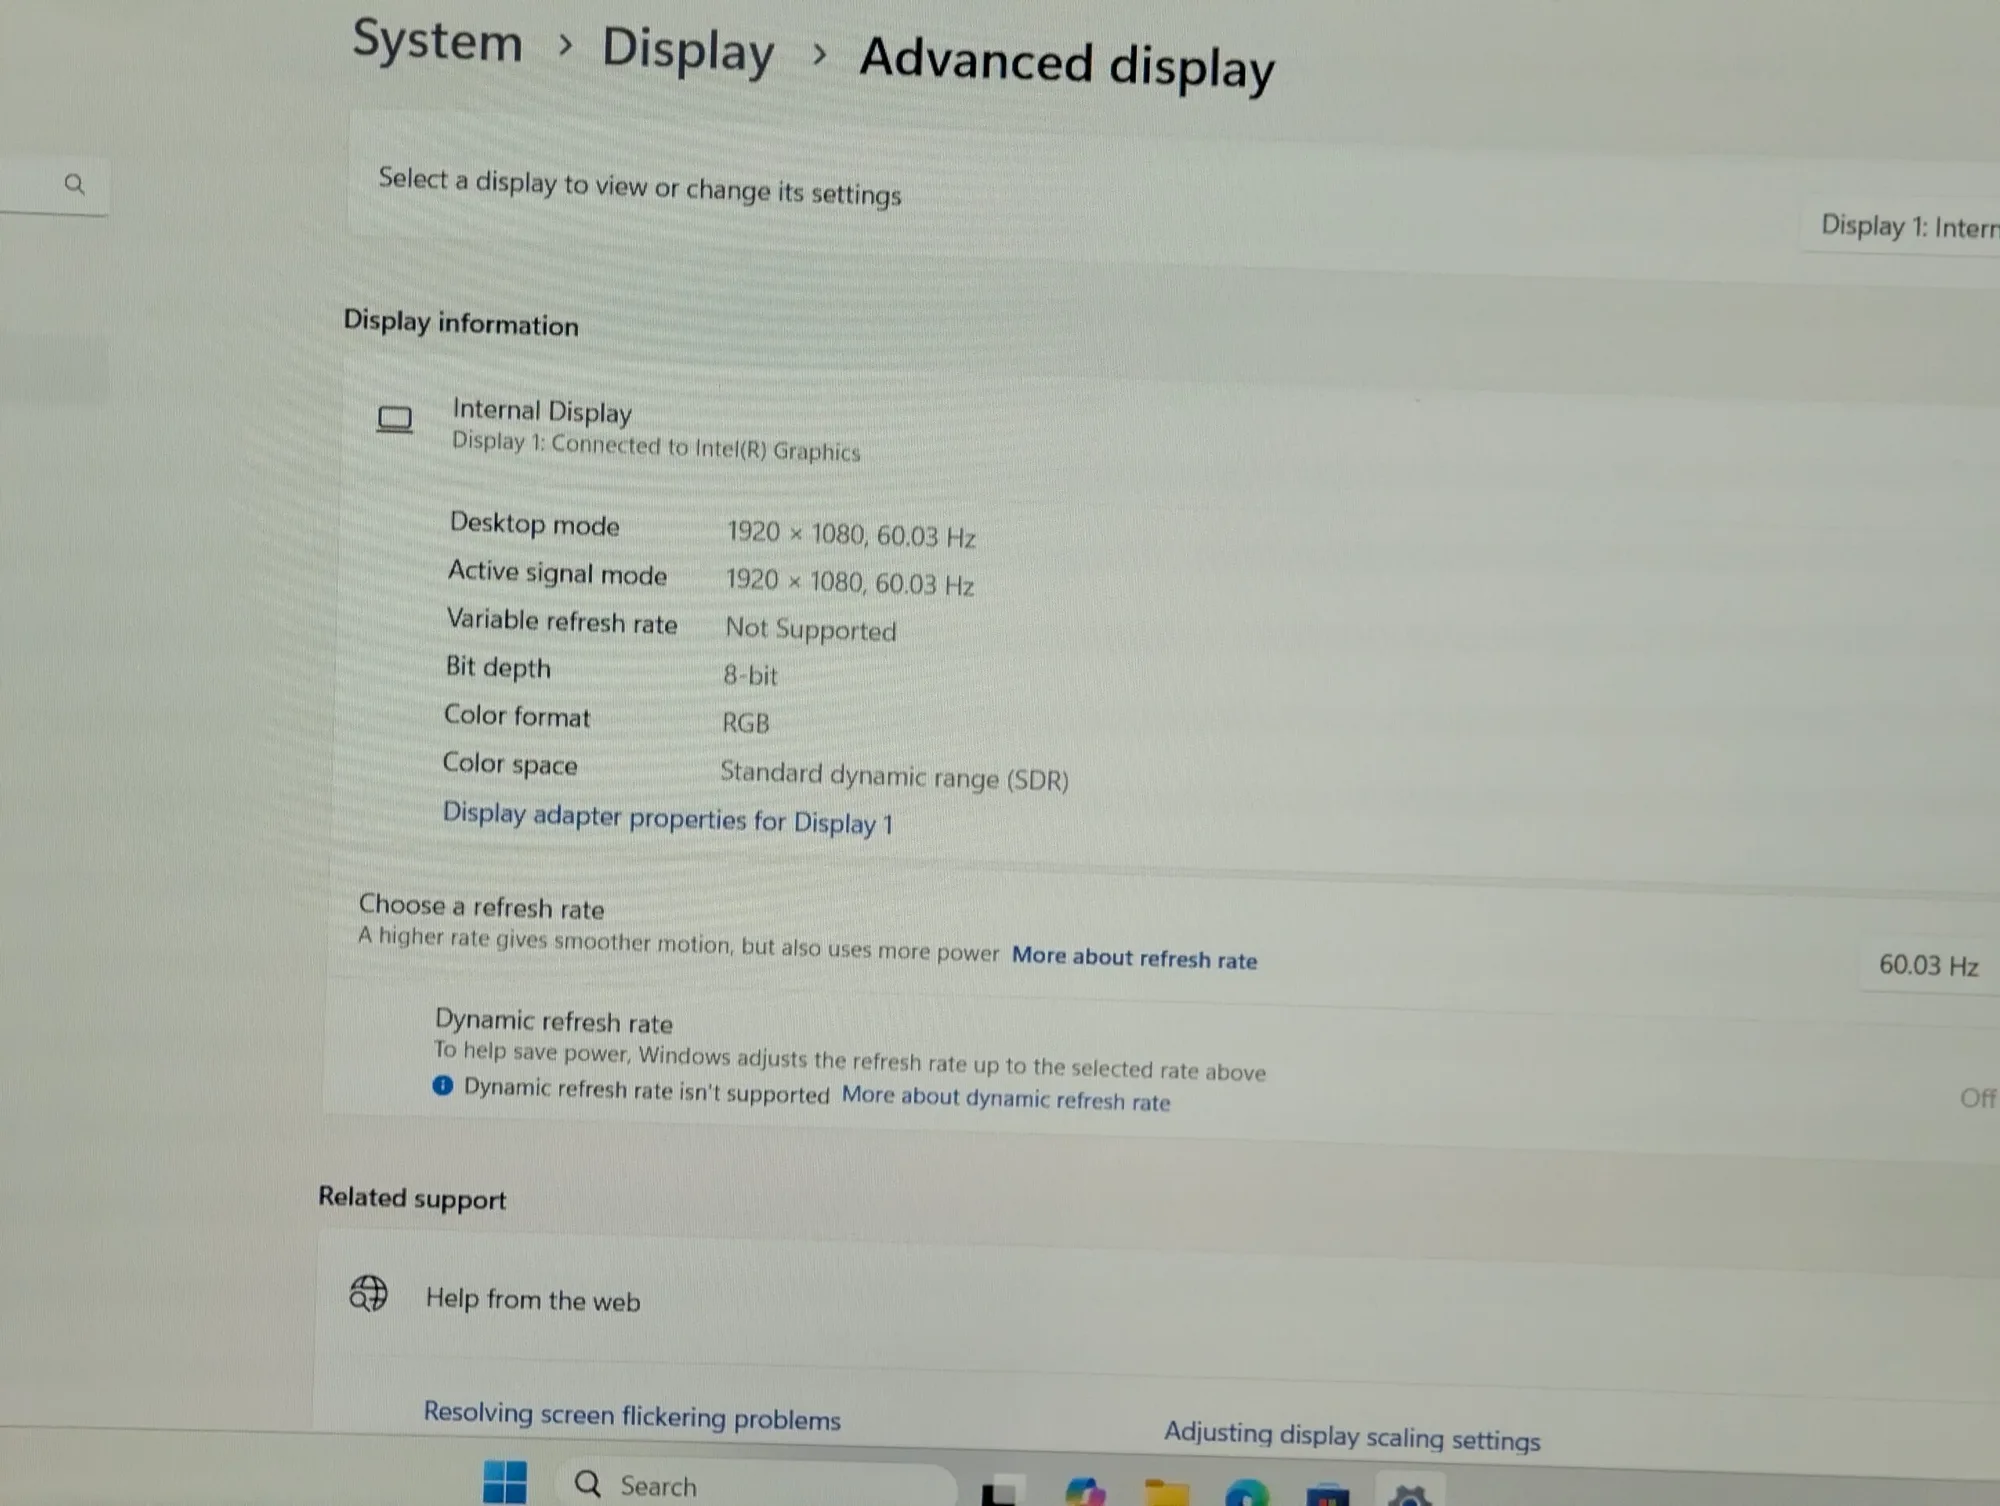Screen dimensions: 2000x1506
Task: Open More about refresh rate link
Action: [x=1134, y=957]
